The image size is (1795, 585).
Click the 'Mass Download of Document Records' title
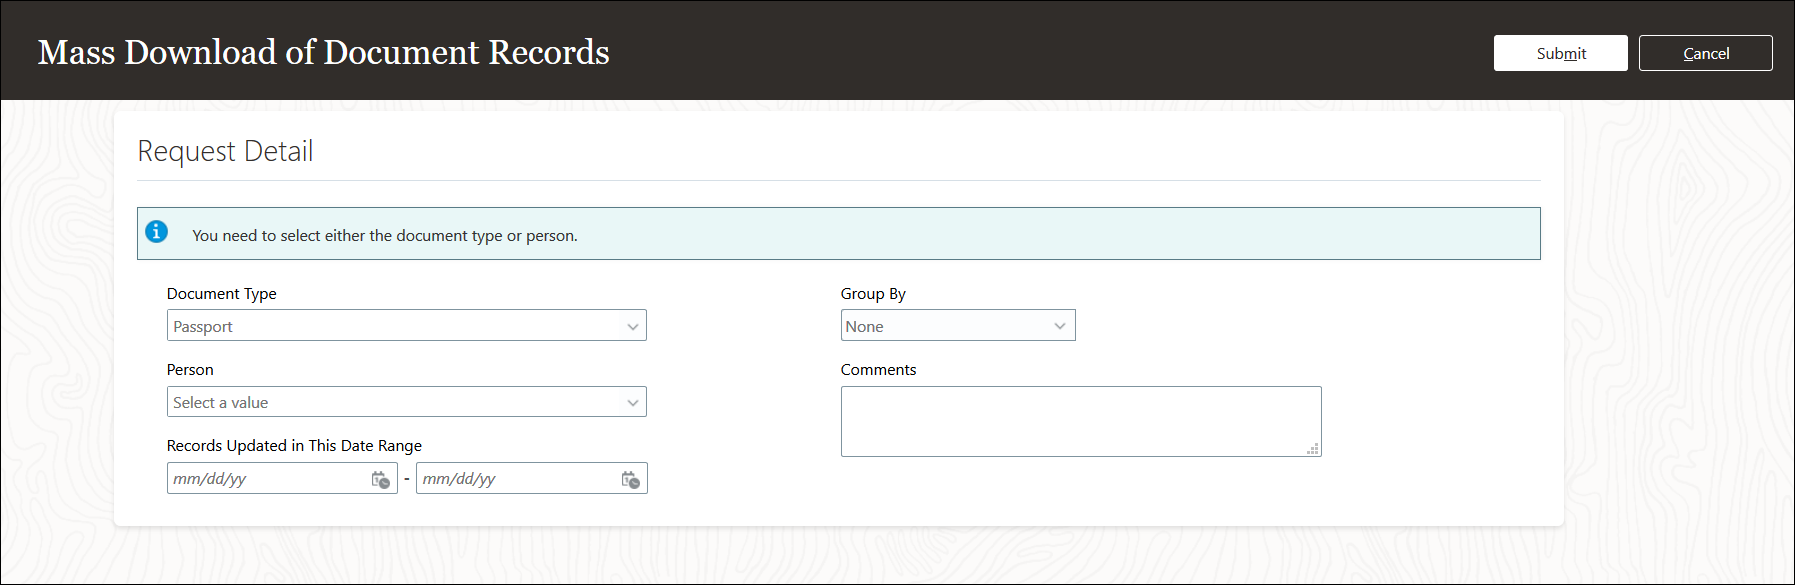point(324,52)
